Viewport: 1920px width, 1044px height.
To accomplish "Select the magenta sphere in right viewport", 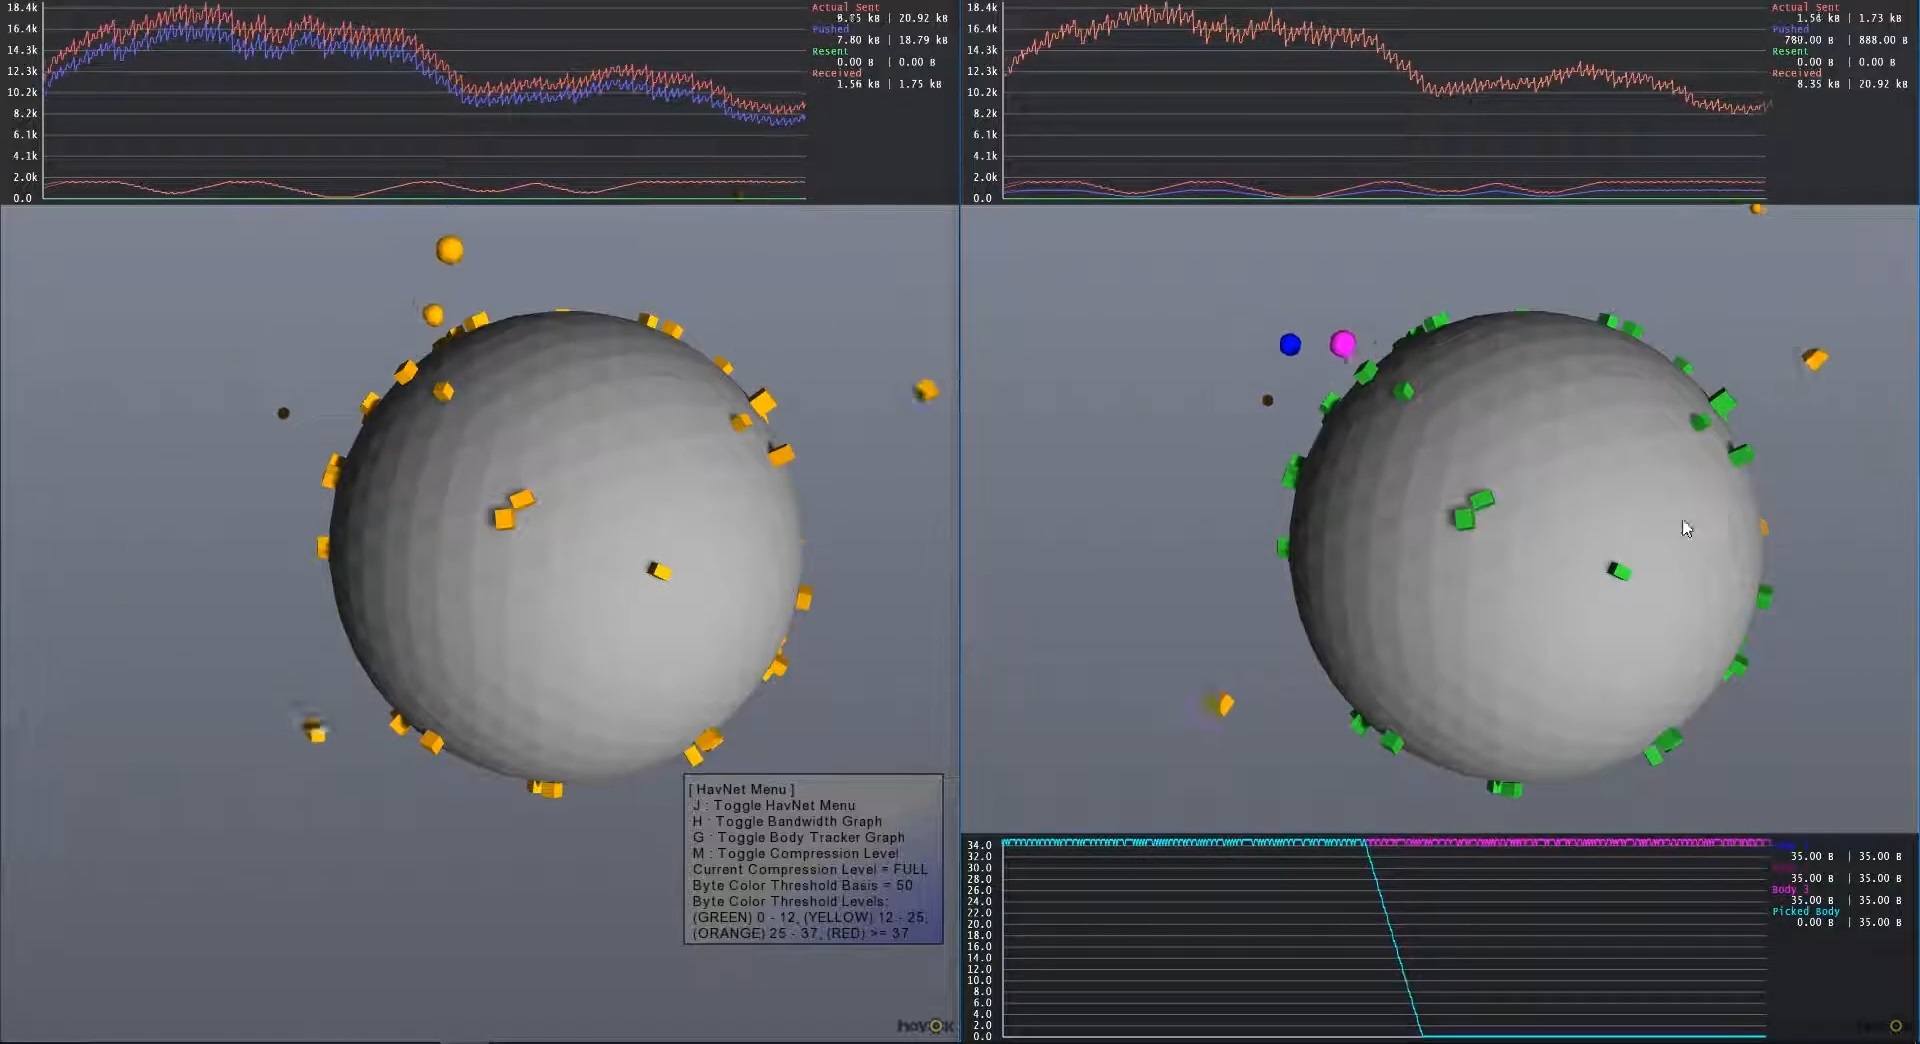I will (x=1343, y=344).
